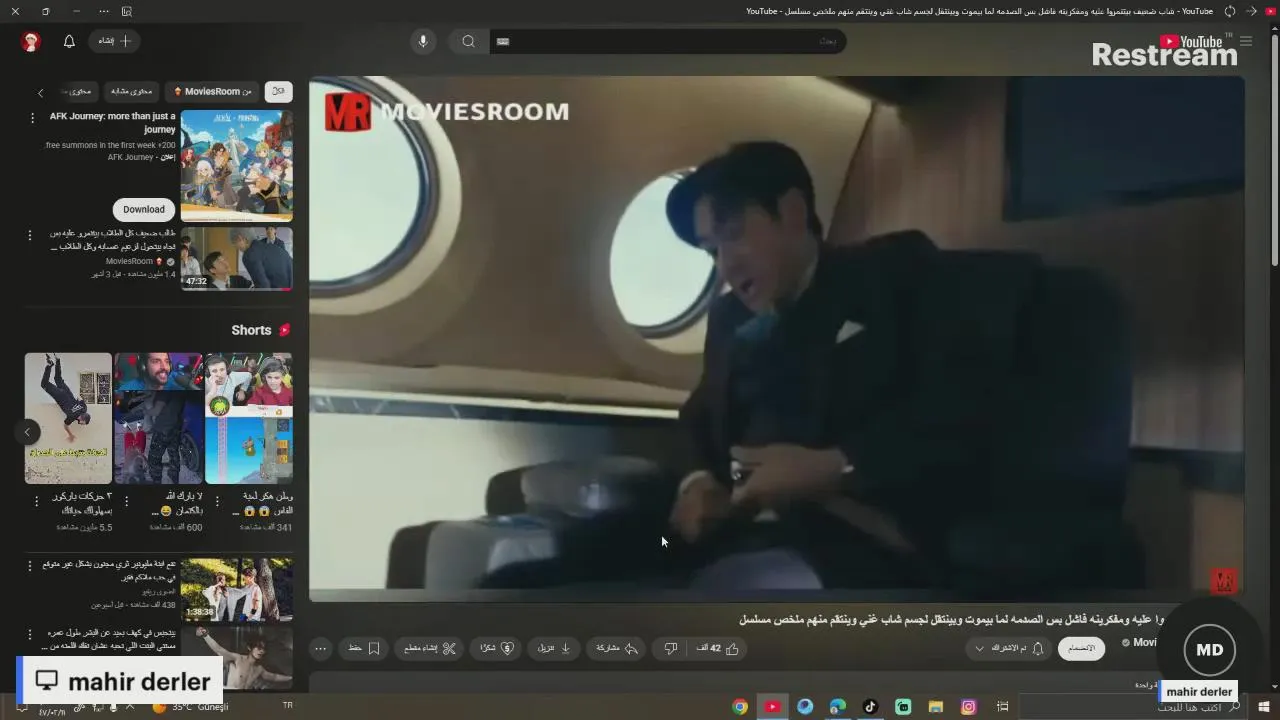Screen dimensions: 1280x720
Task: Open the AFK Journey ad thumbnail
Action: pyautogui.click(x=237, y=165)
